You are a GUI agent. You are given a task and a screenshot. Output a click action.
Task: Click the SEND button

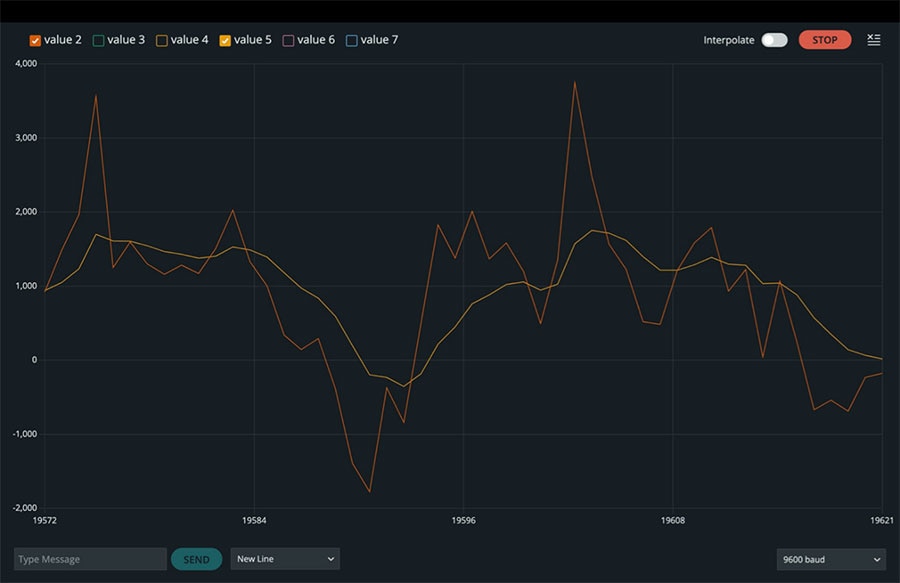pos(196,559)
